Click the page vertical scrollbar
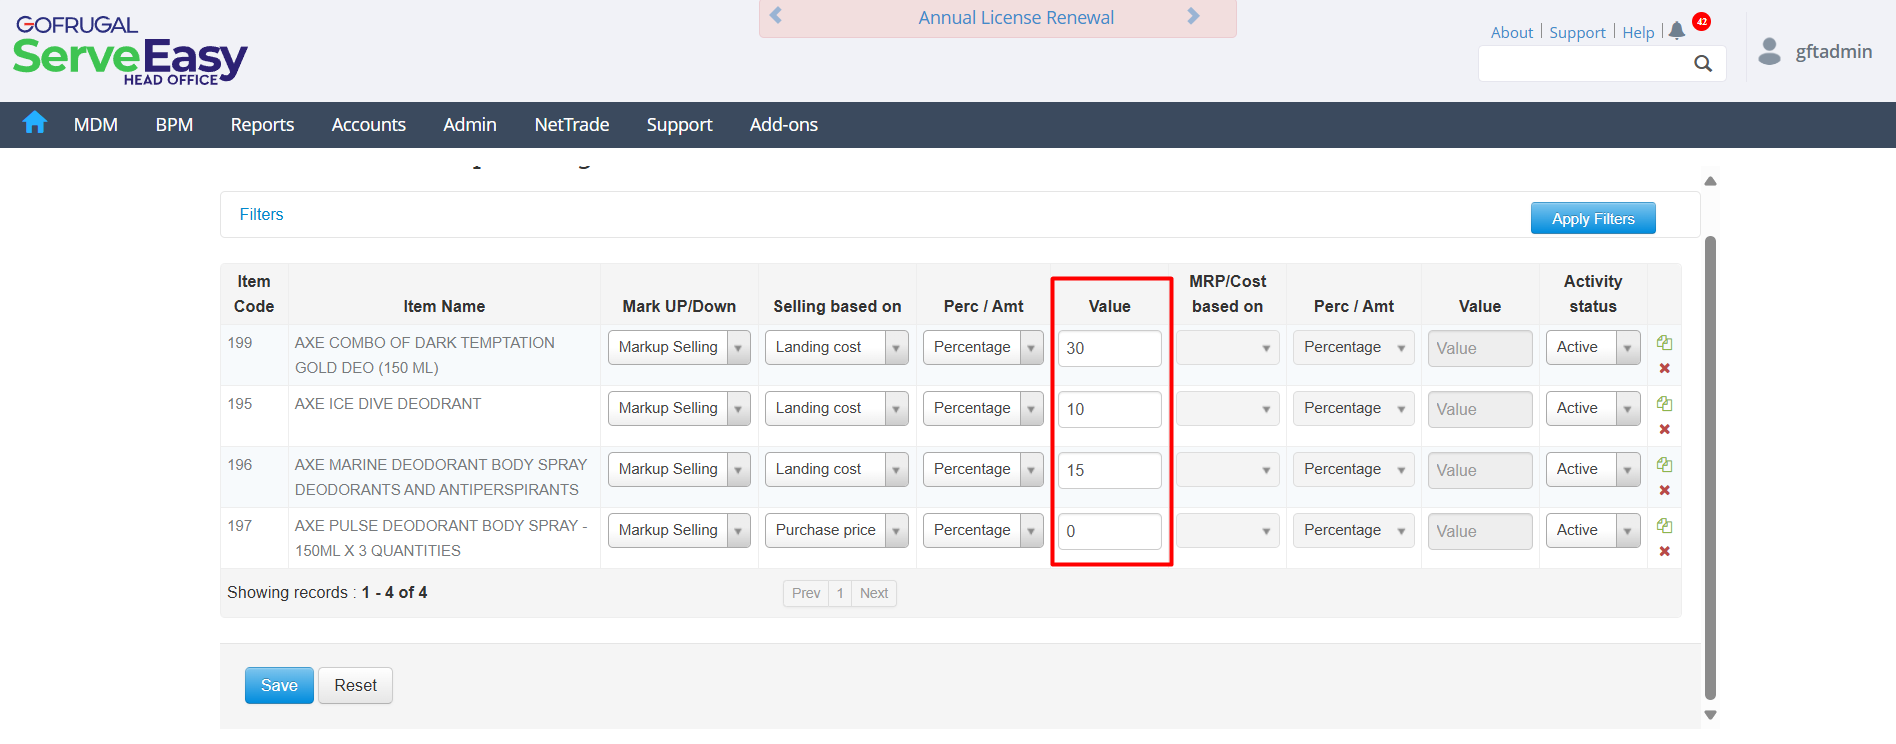Screen dimensions: 1896x744 point(1710,467)
